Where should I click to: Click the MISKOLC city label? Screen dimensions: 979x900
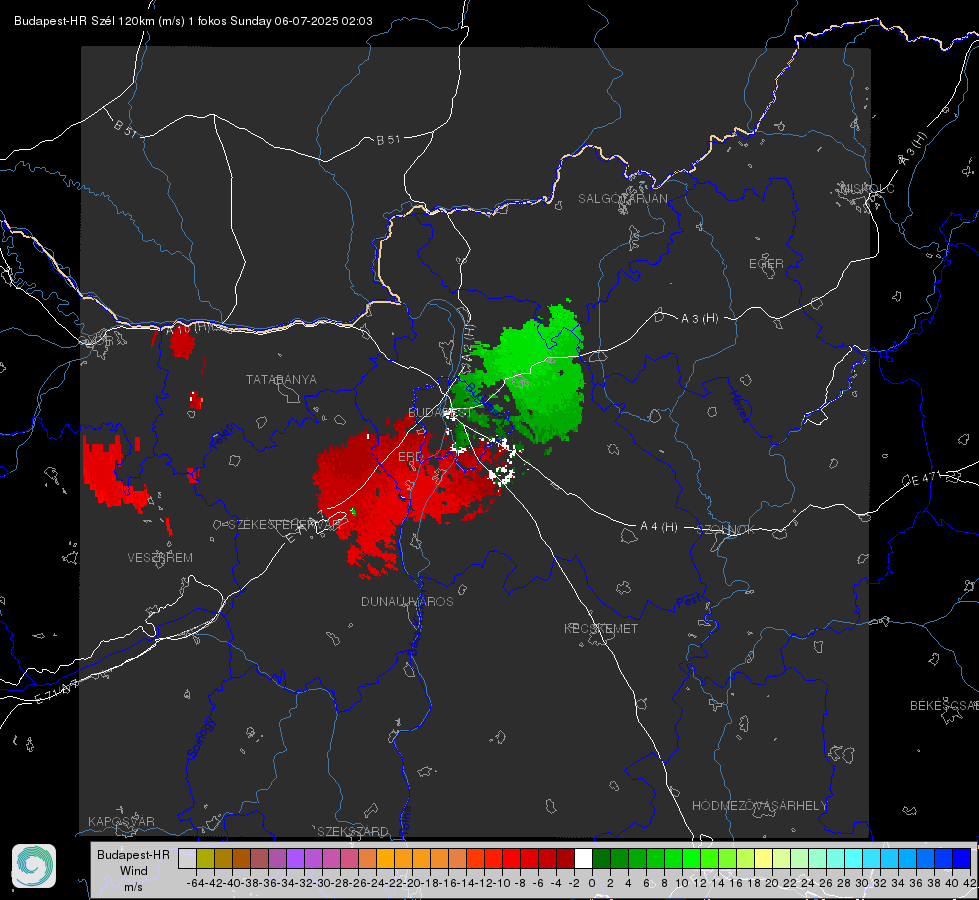click(868, 188)
